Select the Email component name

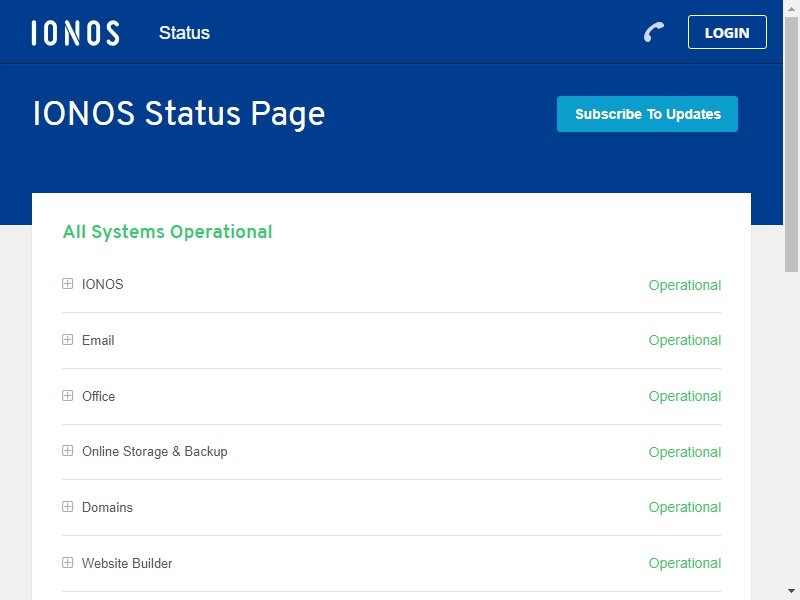98,340
